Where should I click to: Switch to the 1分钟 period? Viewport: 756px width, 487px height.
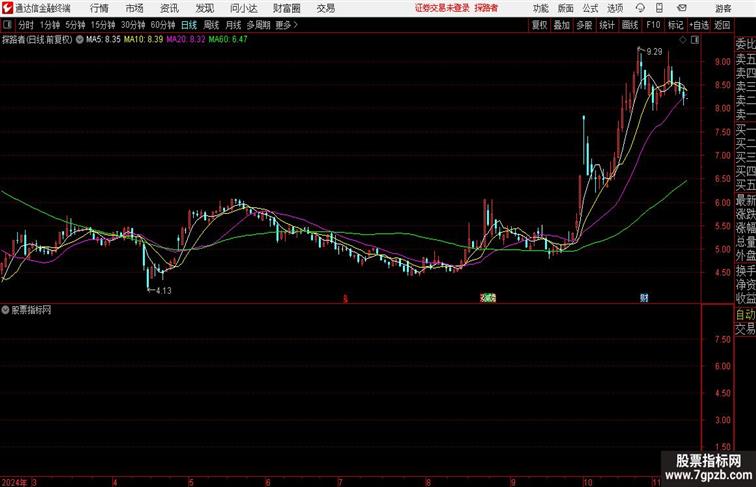pyautogui.click(x=50, y=25)
